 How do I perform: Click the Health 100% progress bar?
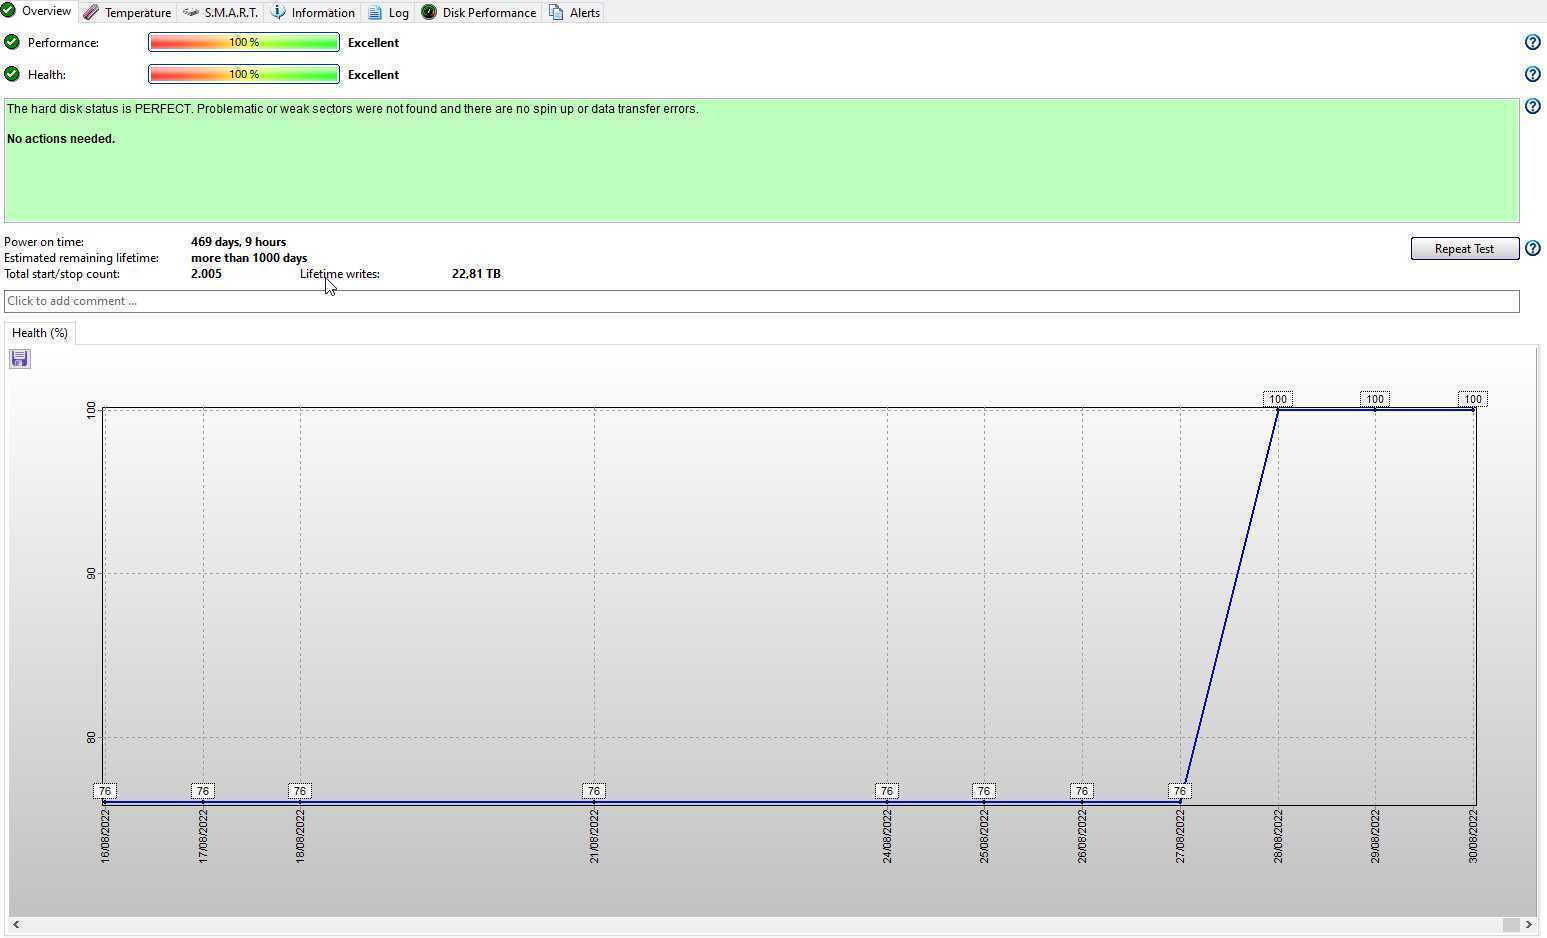pos(244,74)
